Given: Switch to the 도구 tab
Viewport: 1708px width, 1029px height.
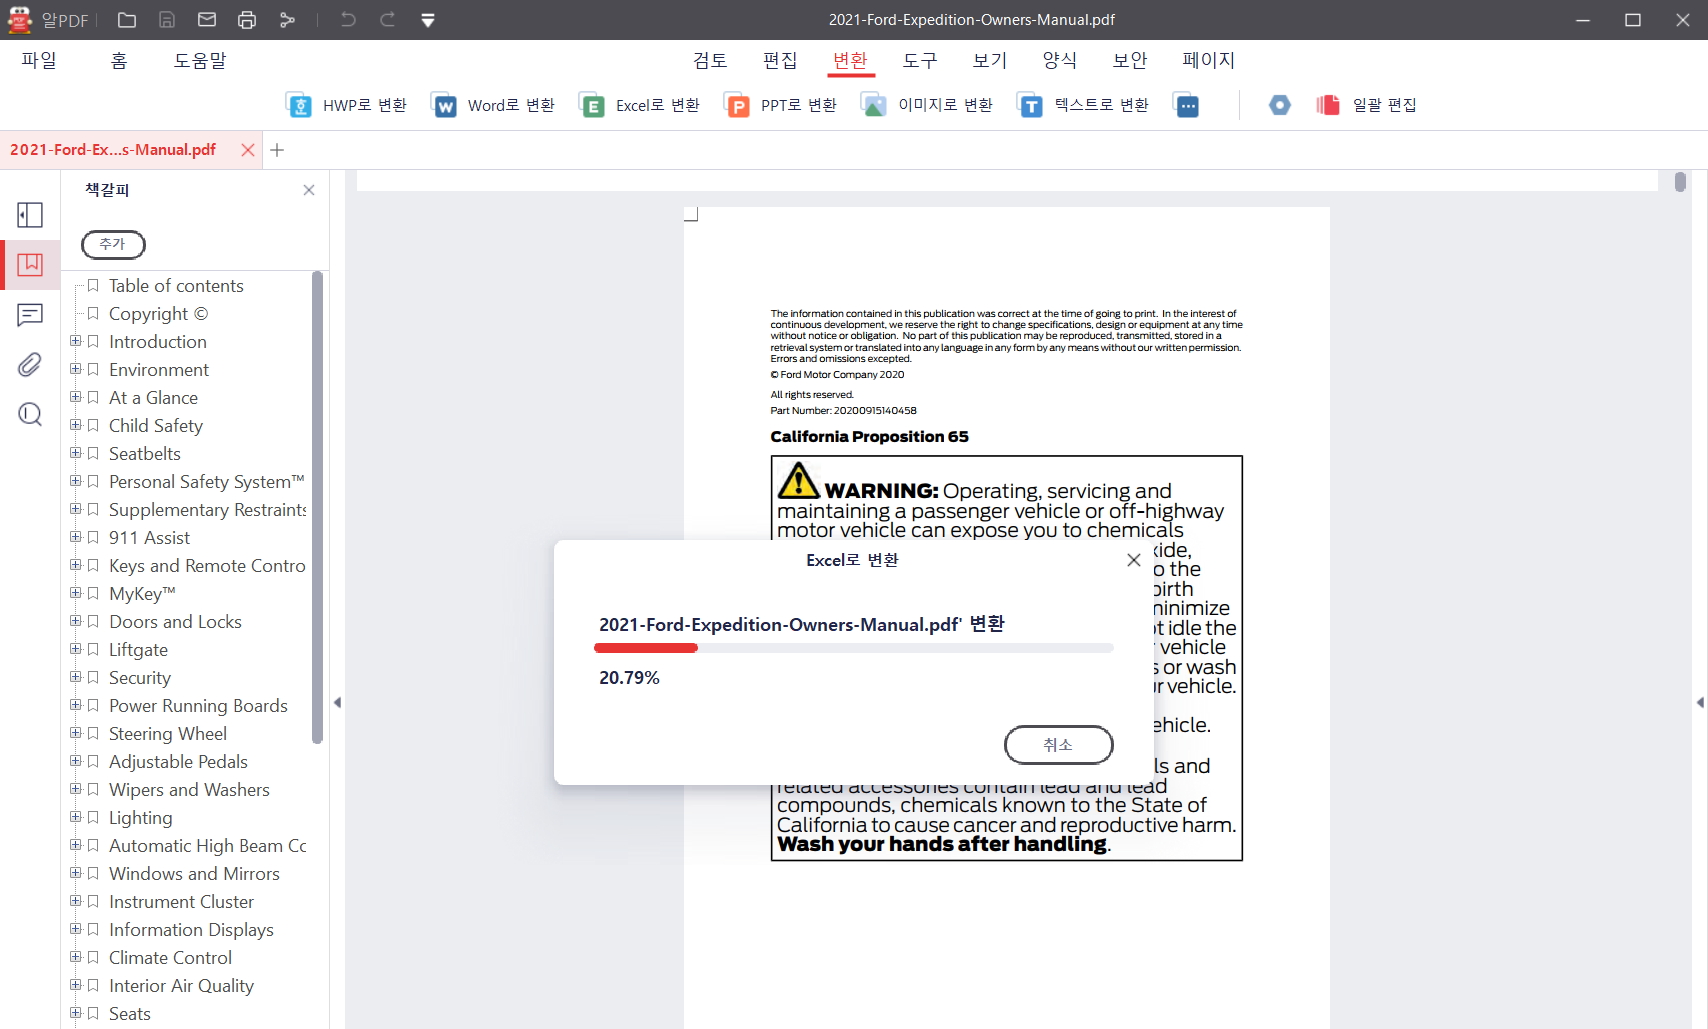Looking at the screenshot, I should point(920,61).
